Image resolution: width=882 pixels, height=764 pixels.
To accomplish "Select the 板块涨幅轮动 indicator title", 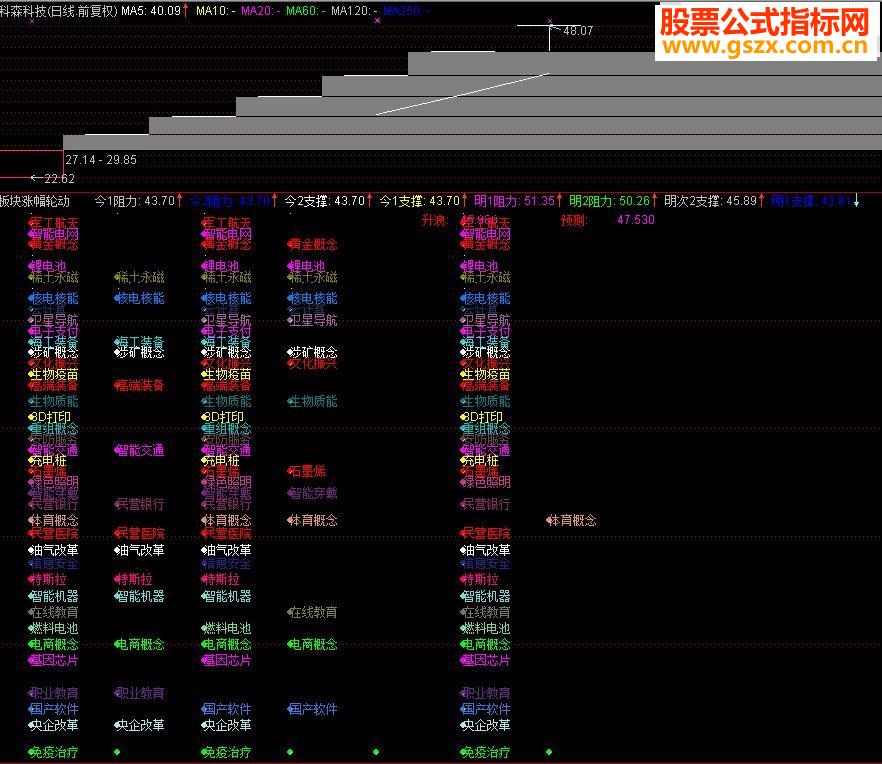I will 35,201.
